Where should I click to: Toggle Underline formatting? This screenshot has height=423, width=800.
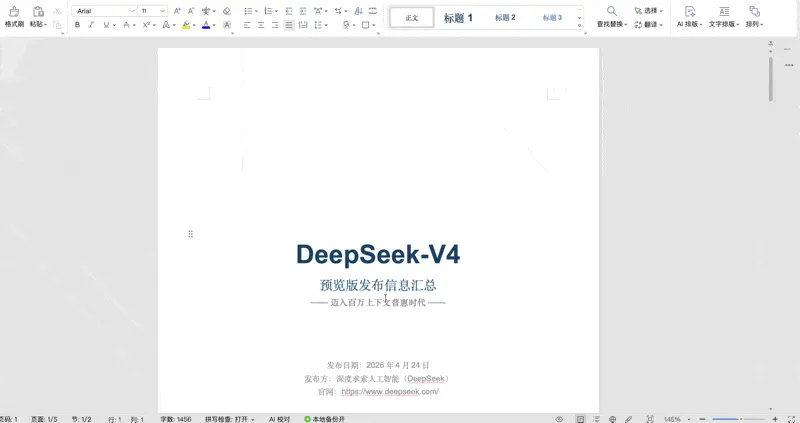pos(106,24)
